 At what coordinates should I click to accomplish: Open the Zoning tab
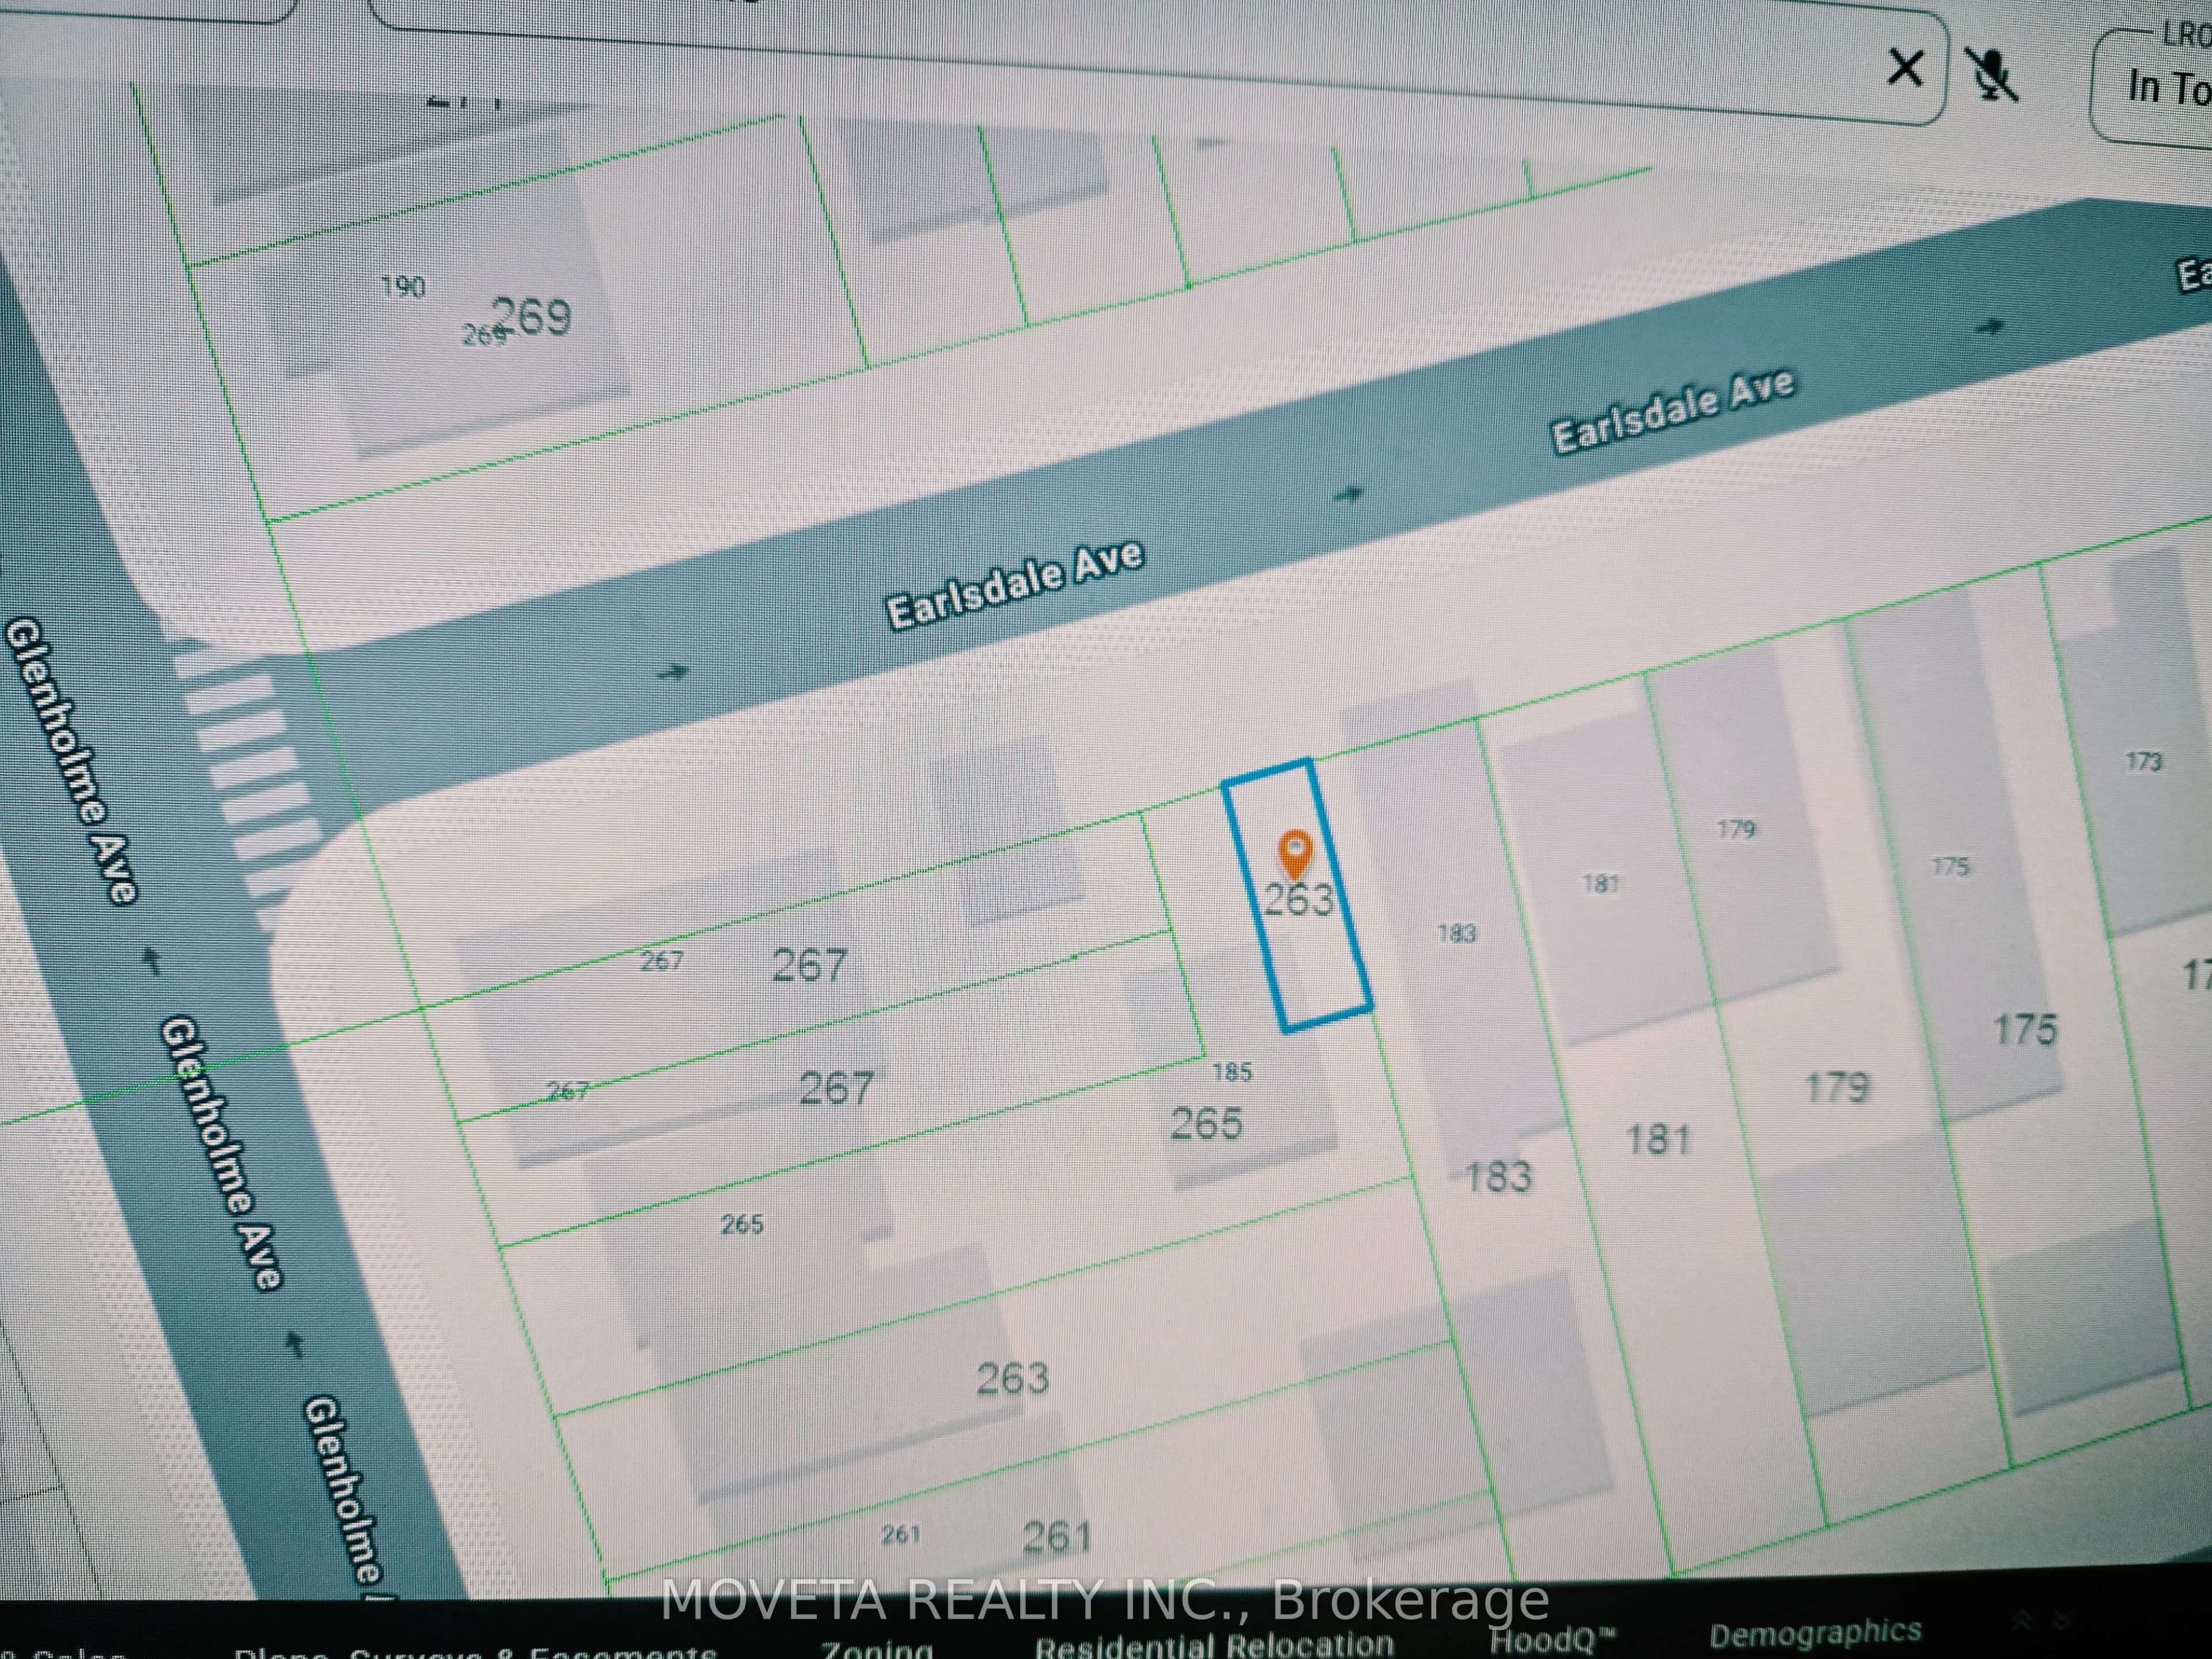877,1646
